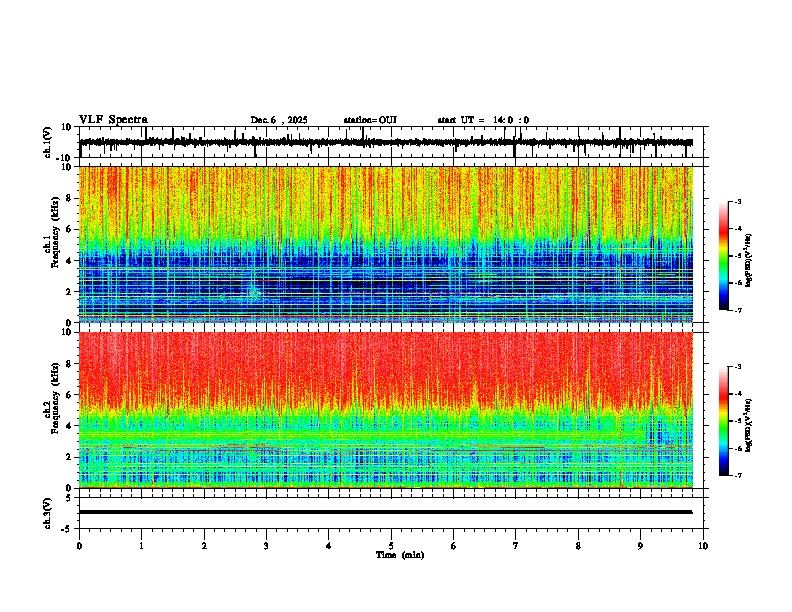Click the '3' tick label on time axis
This screenshot has width=792, height=612.
point(266,546)
